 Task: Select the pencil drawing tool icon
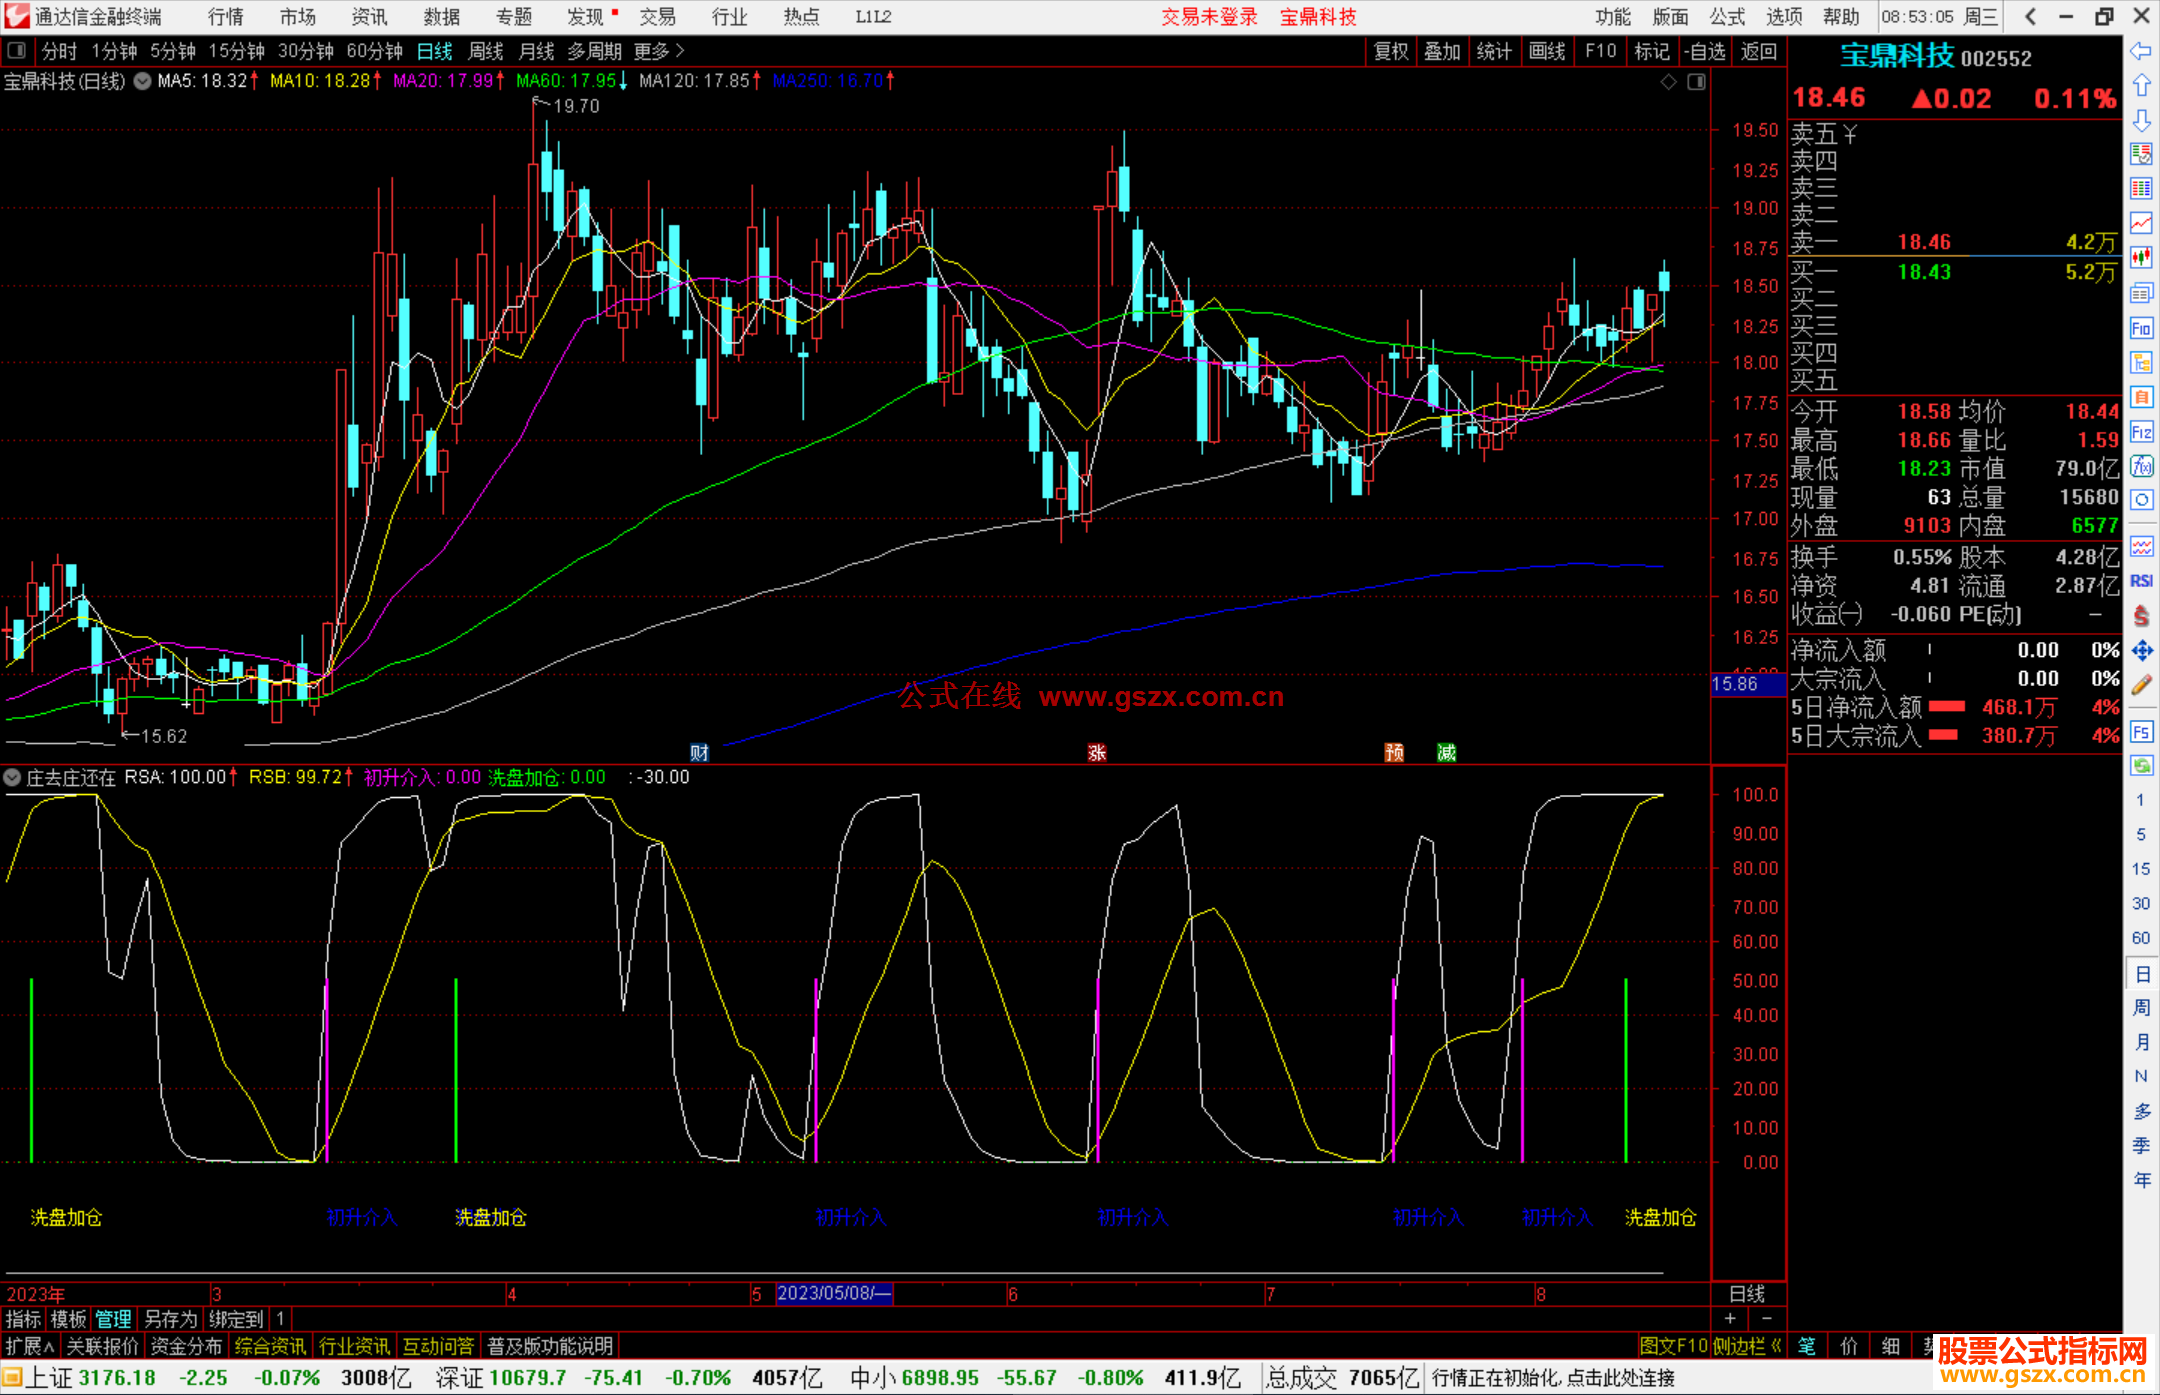pyautogui.click(x=2141, y=686)
